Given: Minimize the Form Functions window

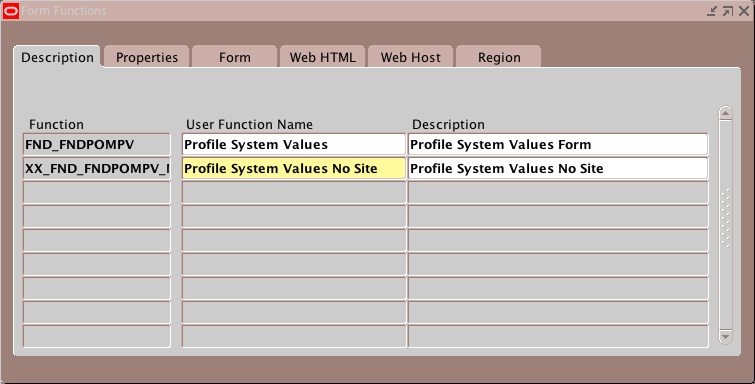Looking at the screenshot, I should pos(712,11).
